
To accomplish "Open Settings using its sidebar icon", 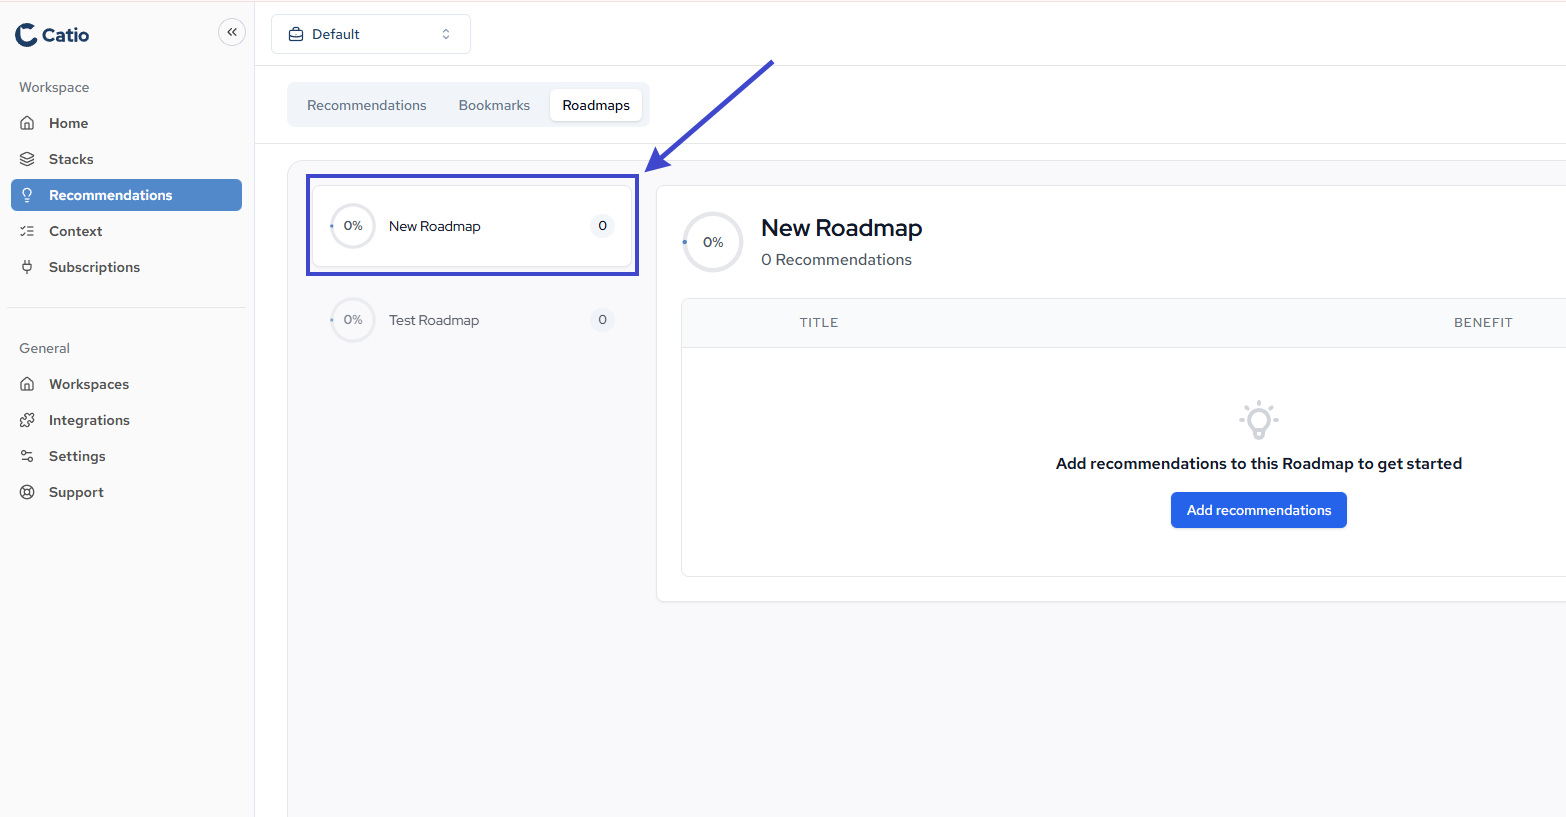I will point(27,455).
